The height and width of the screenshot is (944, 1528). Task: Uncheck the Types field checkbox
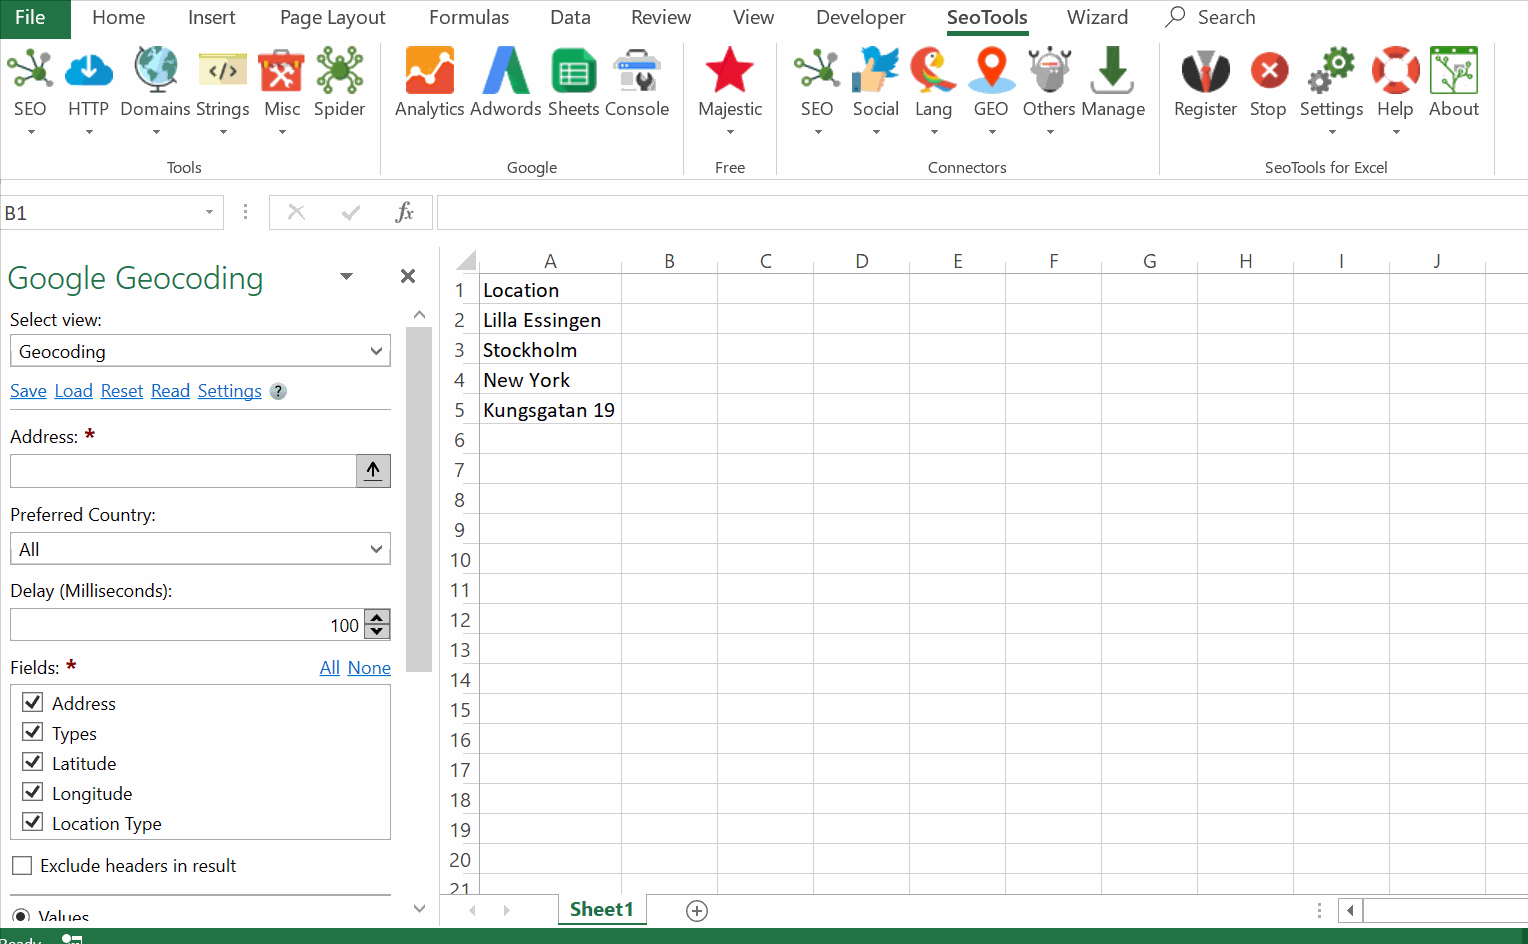click(33, 732)
